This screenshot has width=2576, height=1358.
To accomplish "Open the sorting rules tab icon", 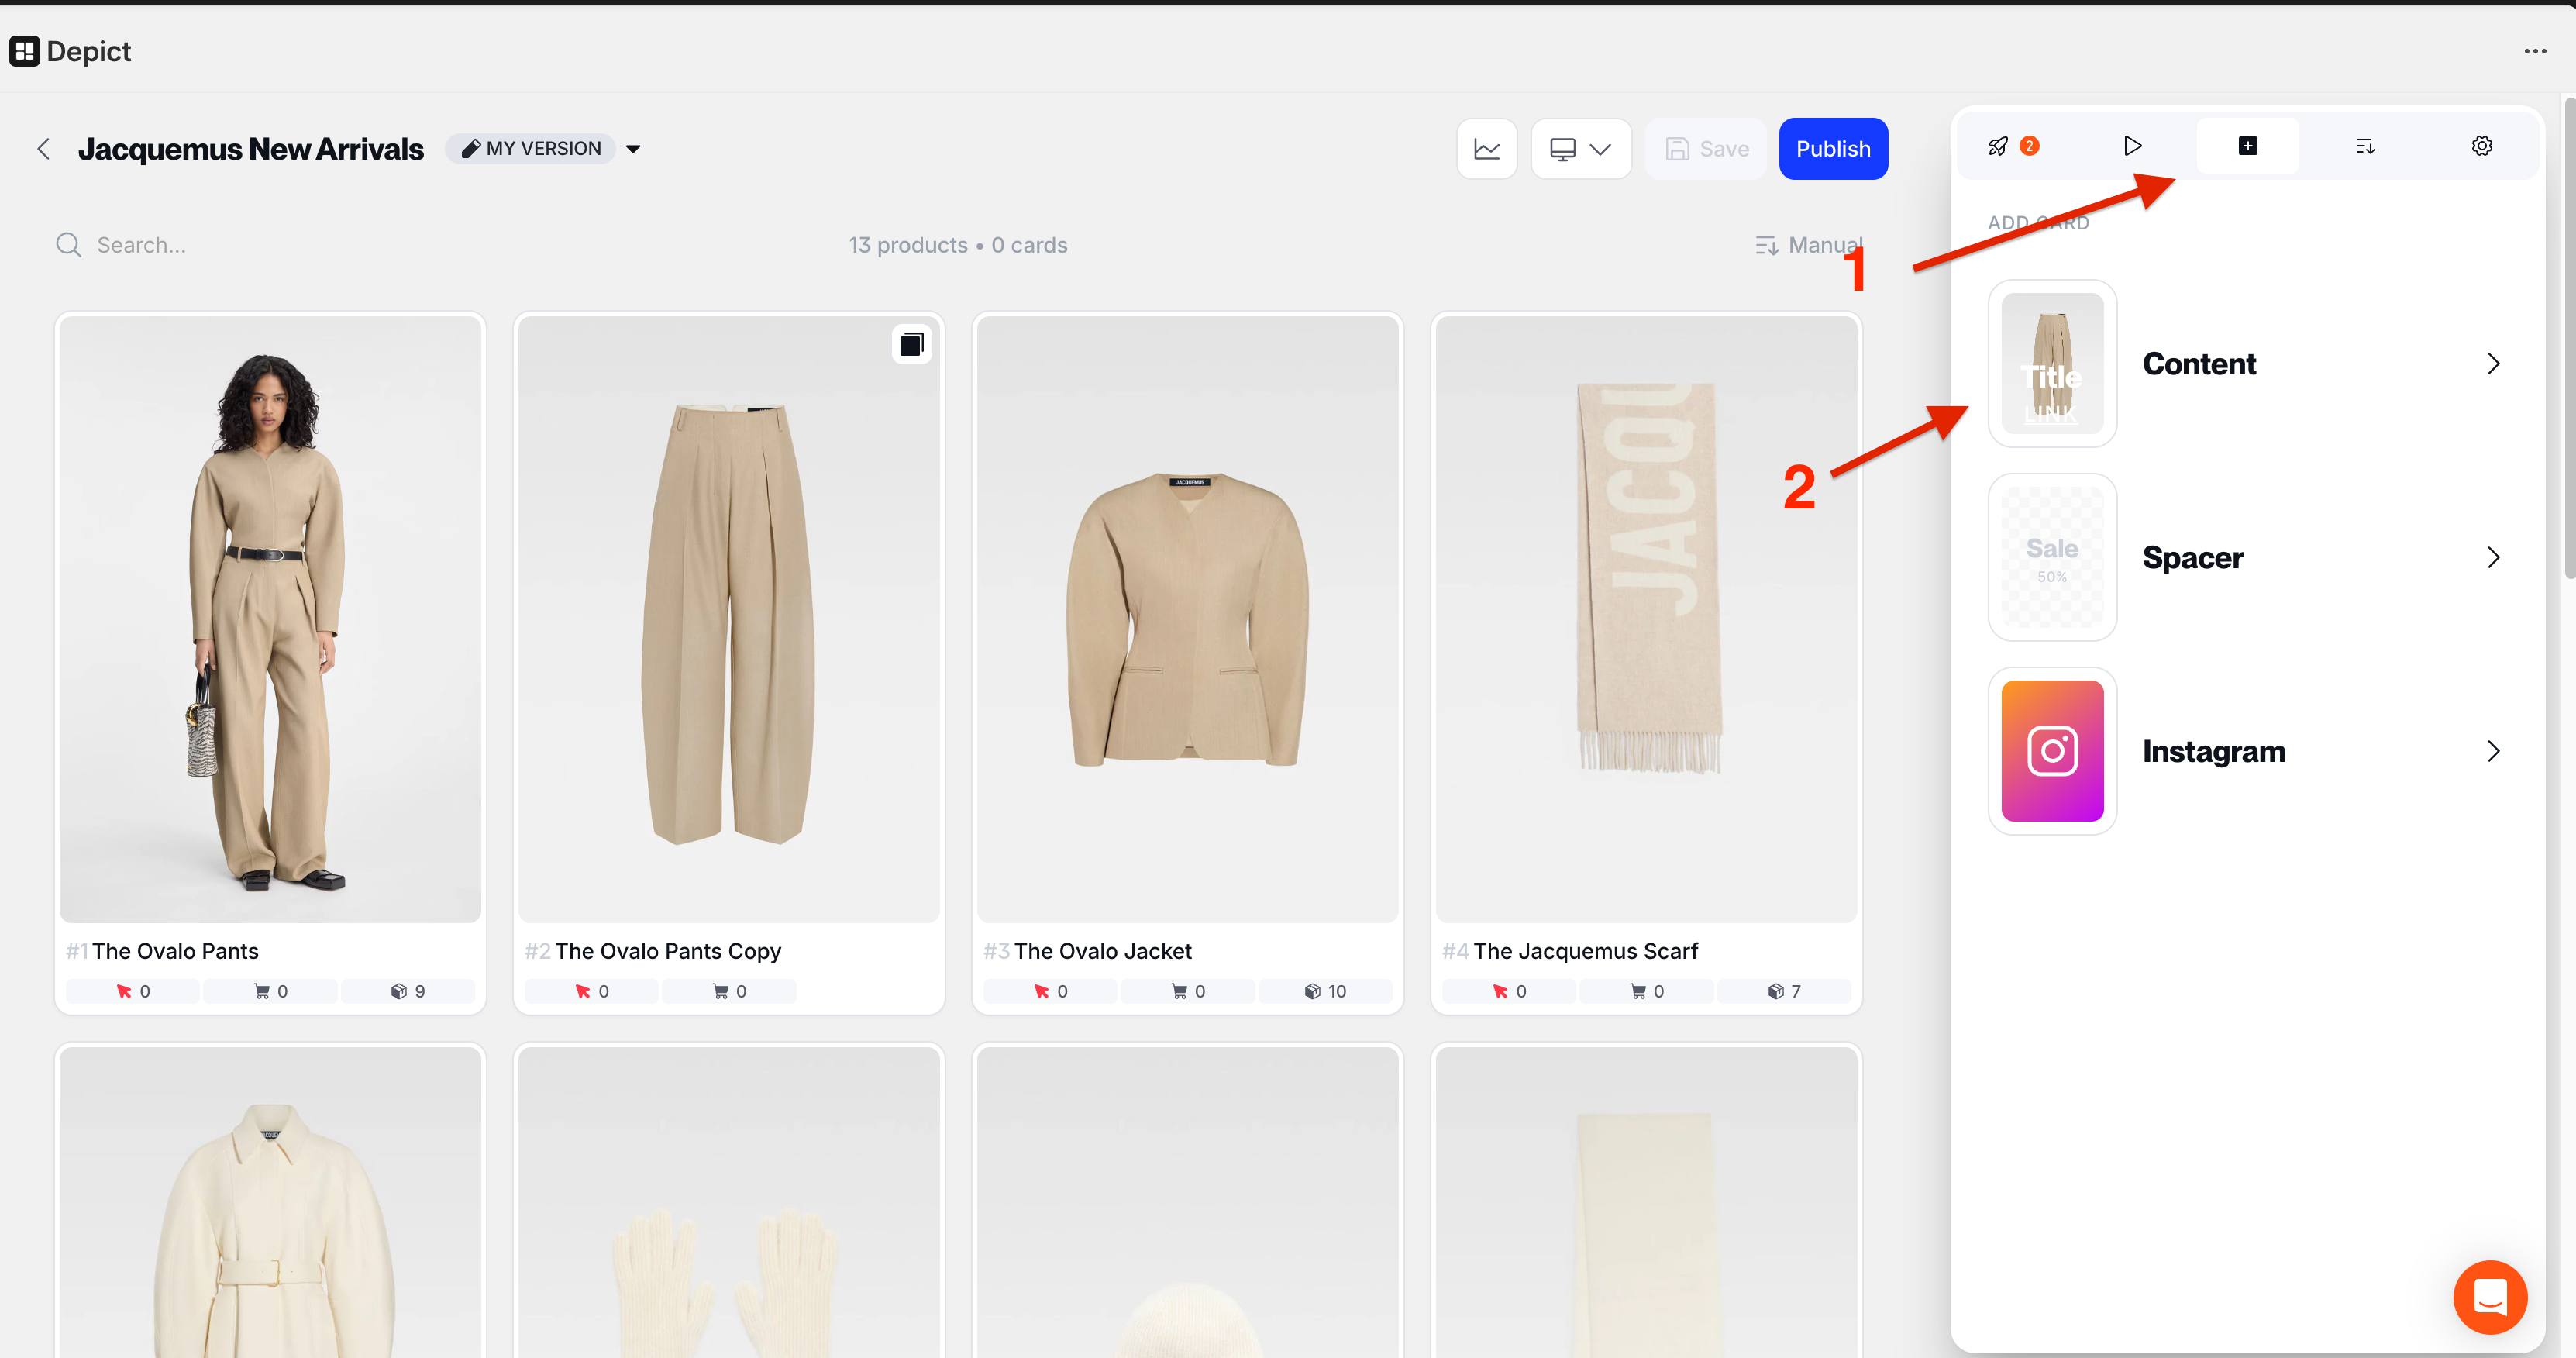I will tap(2364, 147).
